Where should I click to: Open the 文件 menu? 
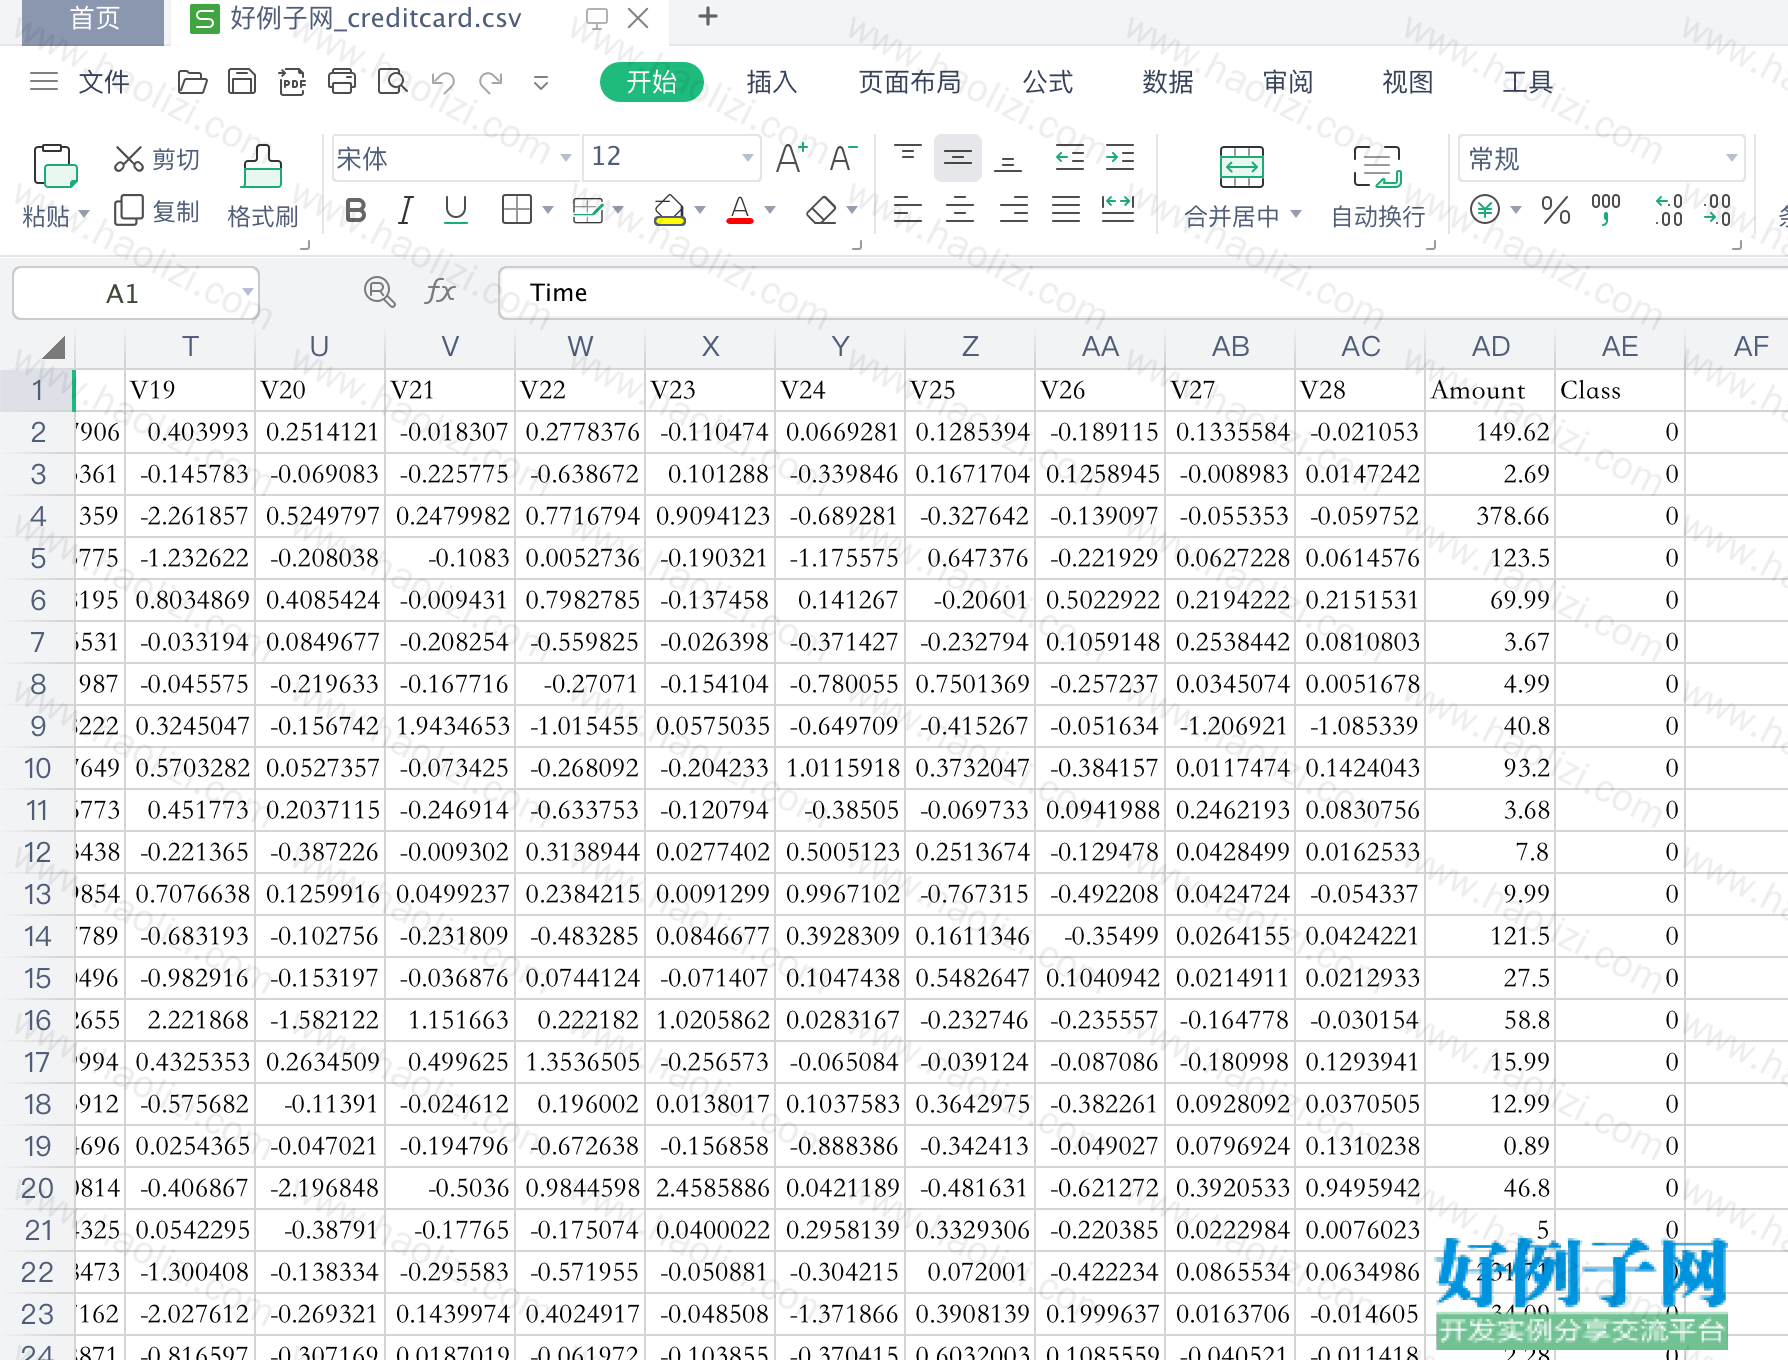[104, 82]
